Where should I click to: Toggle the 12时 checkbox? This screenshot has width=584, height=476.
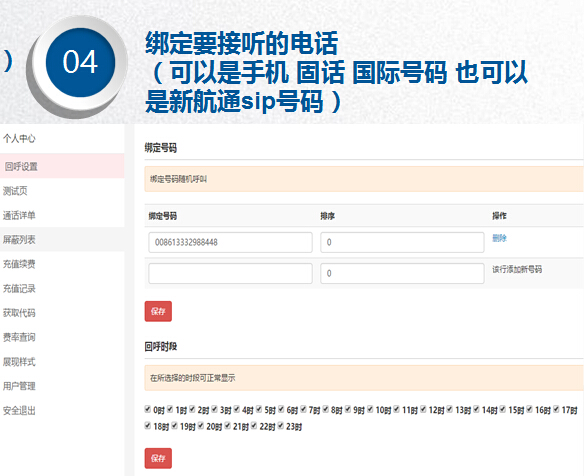click(423, 409)
